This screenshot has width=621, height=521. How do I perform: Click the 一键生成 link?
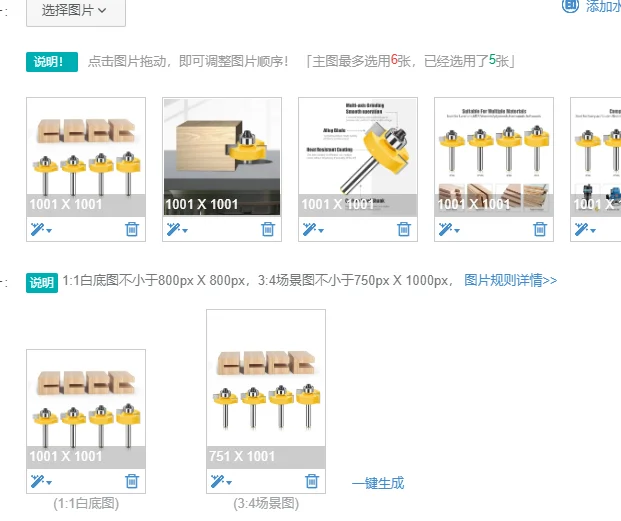tap(378, 483)
